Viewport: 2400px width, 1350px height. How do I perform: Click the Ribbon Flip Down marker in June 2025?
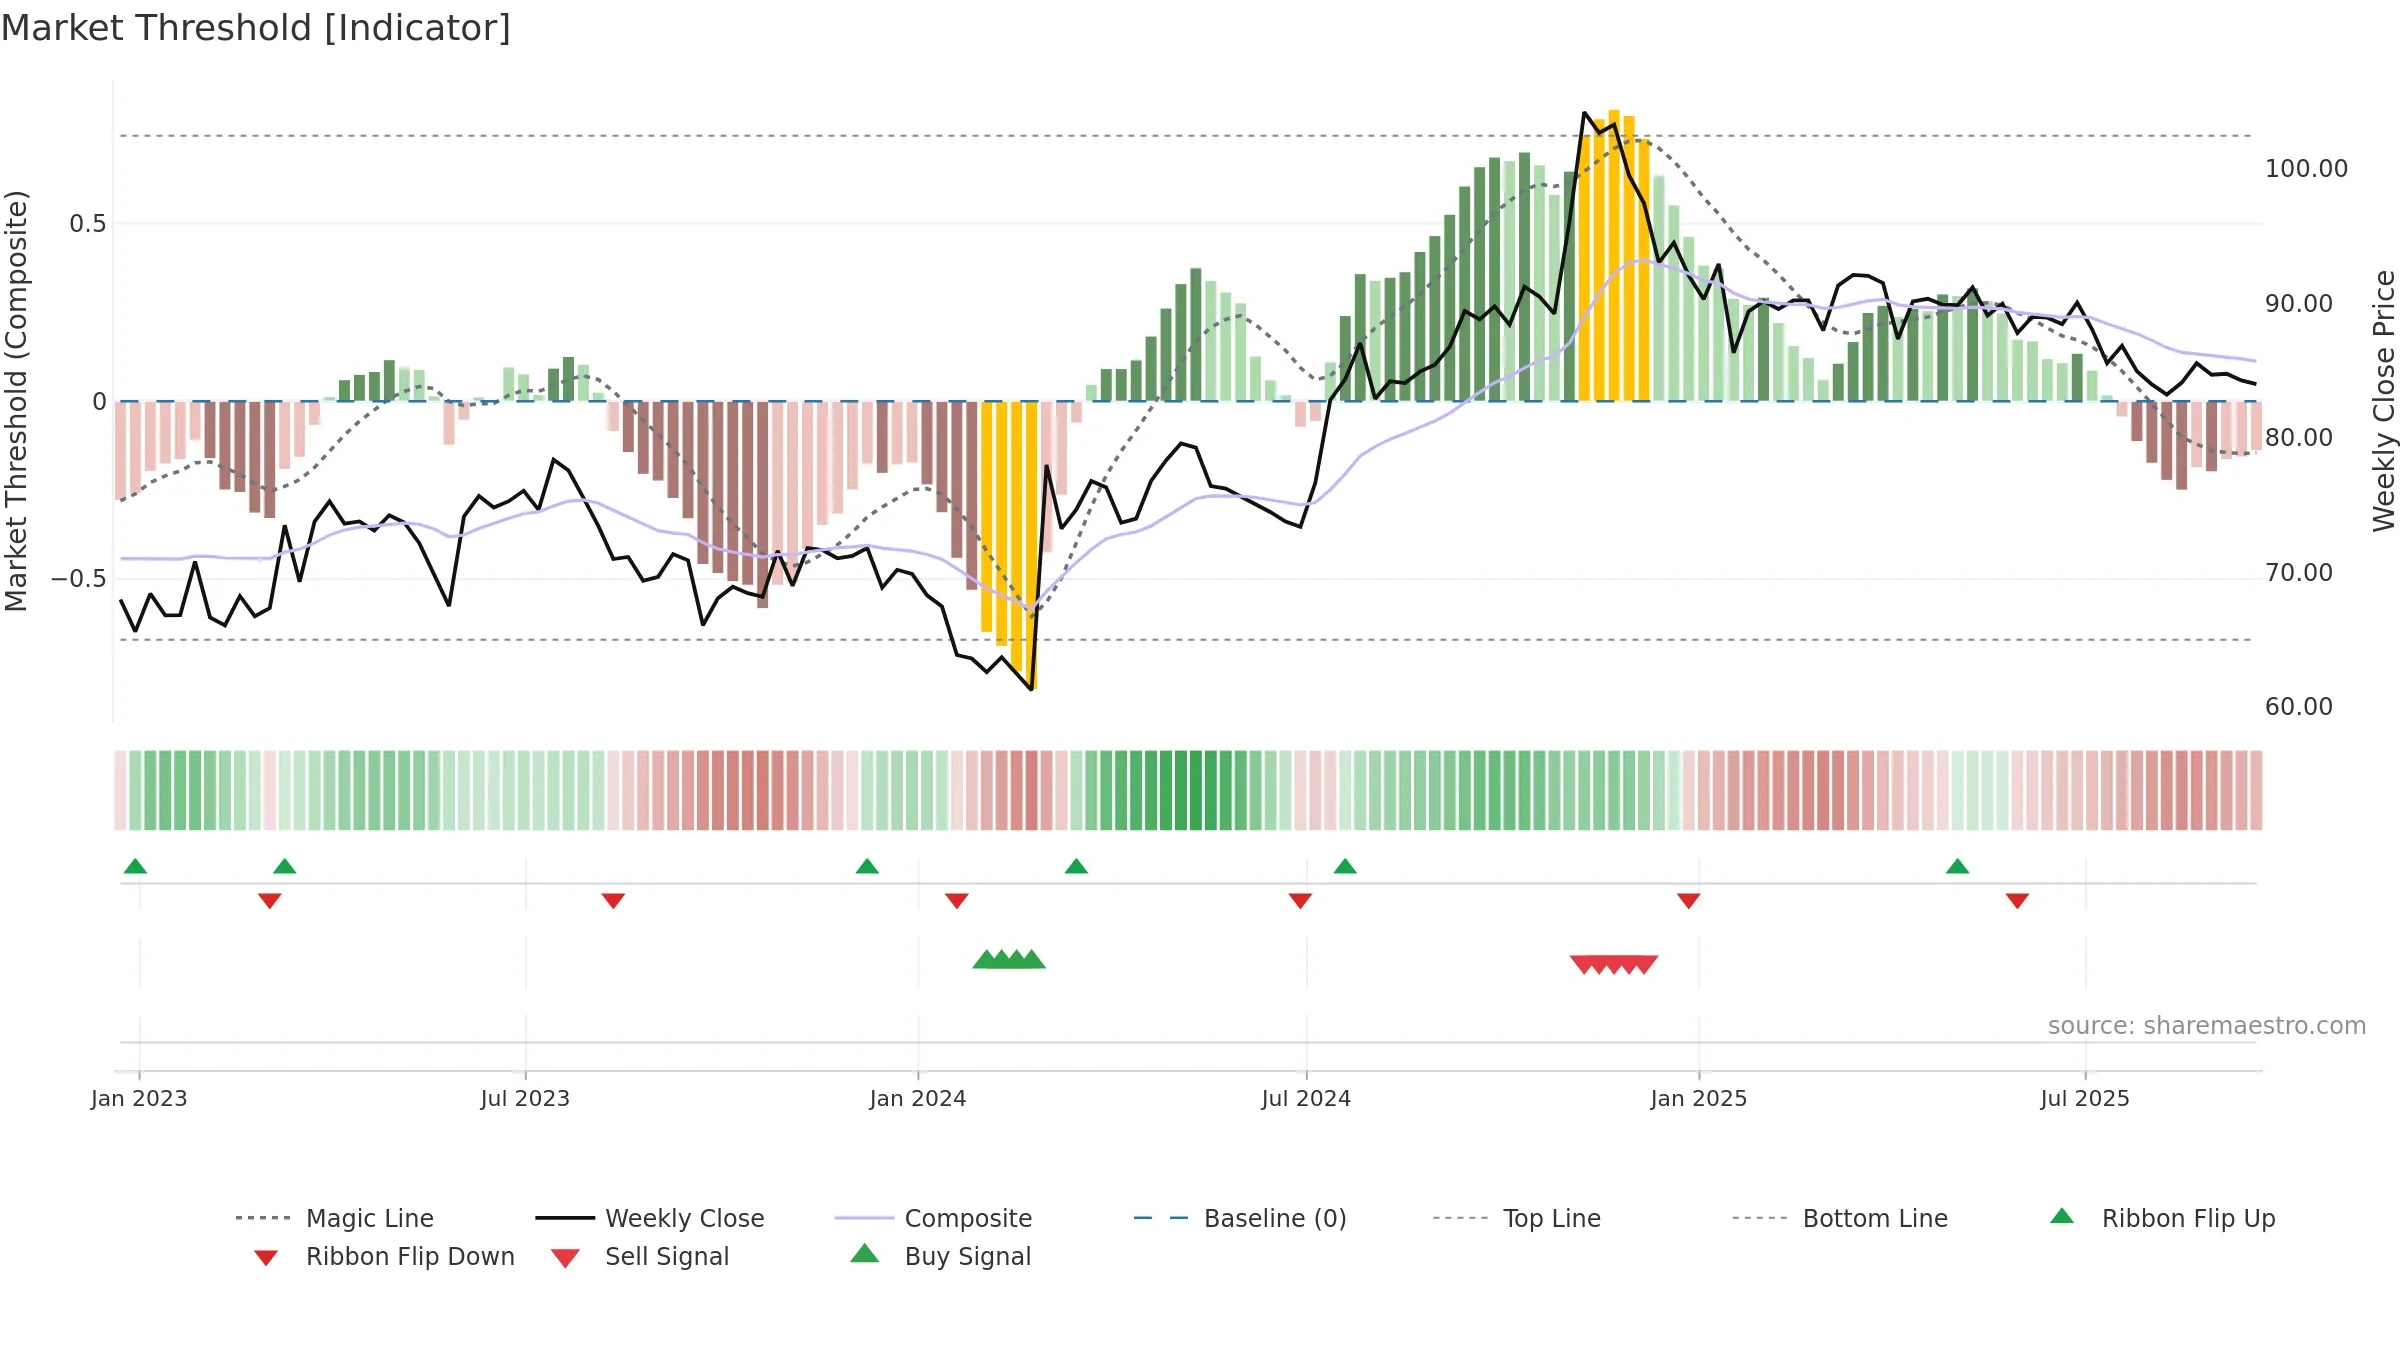coord(2017,901)
